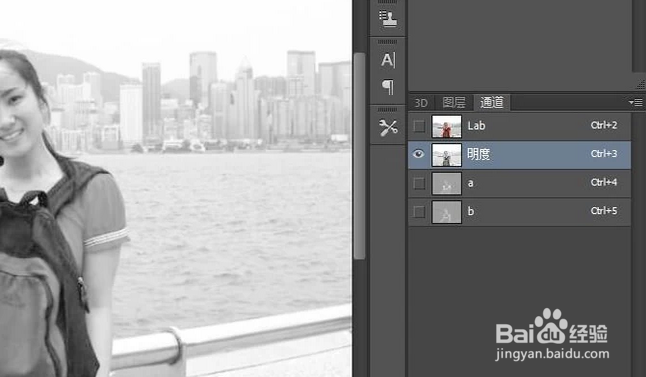Click the Lab channel thumbnail
Image resolution: width=646 pixels, height=377 pixels.
click(x=447, y=126)
